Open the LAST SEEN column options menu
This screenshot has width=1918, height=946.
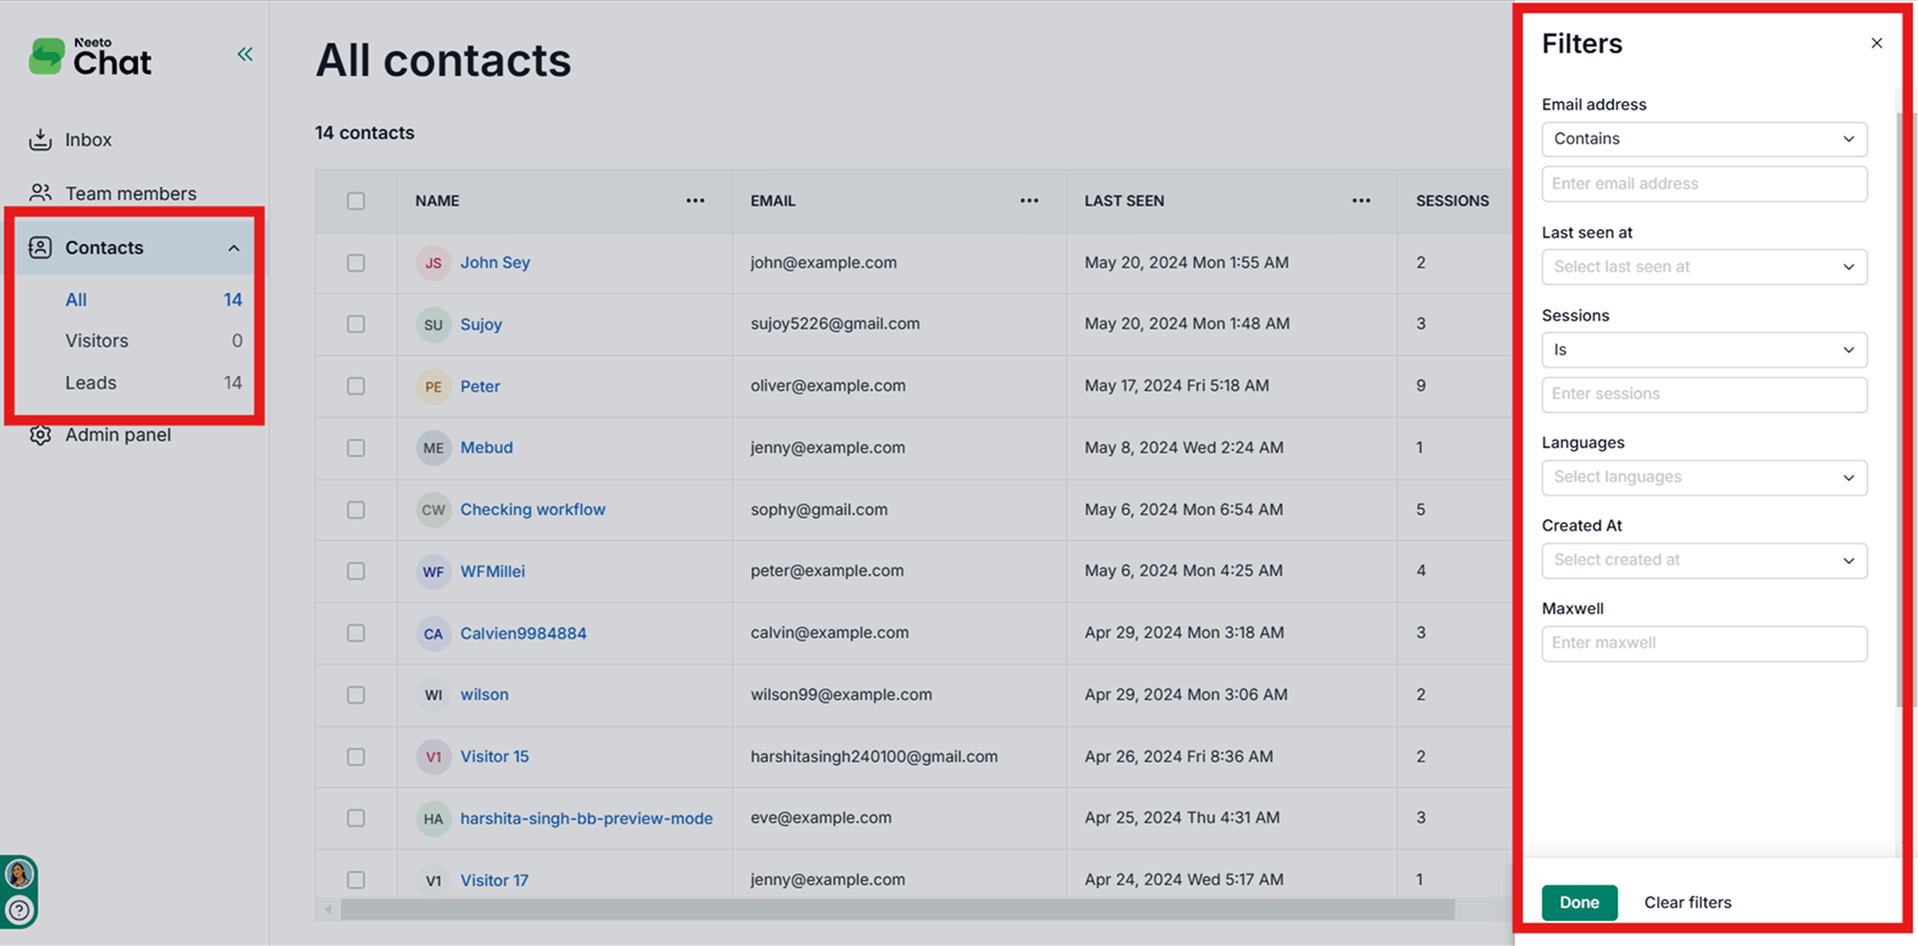click(1361, 201)
